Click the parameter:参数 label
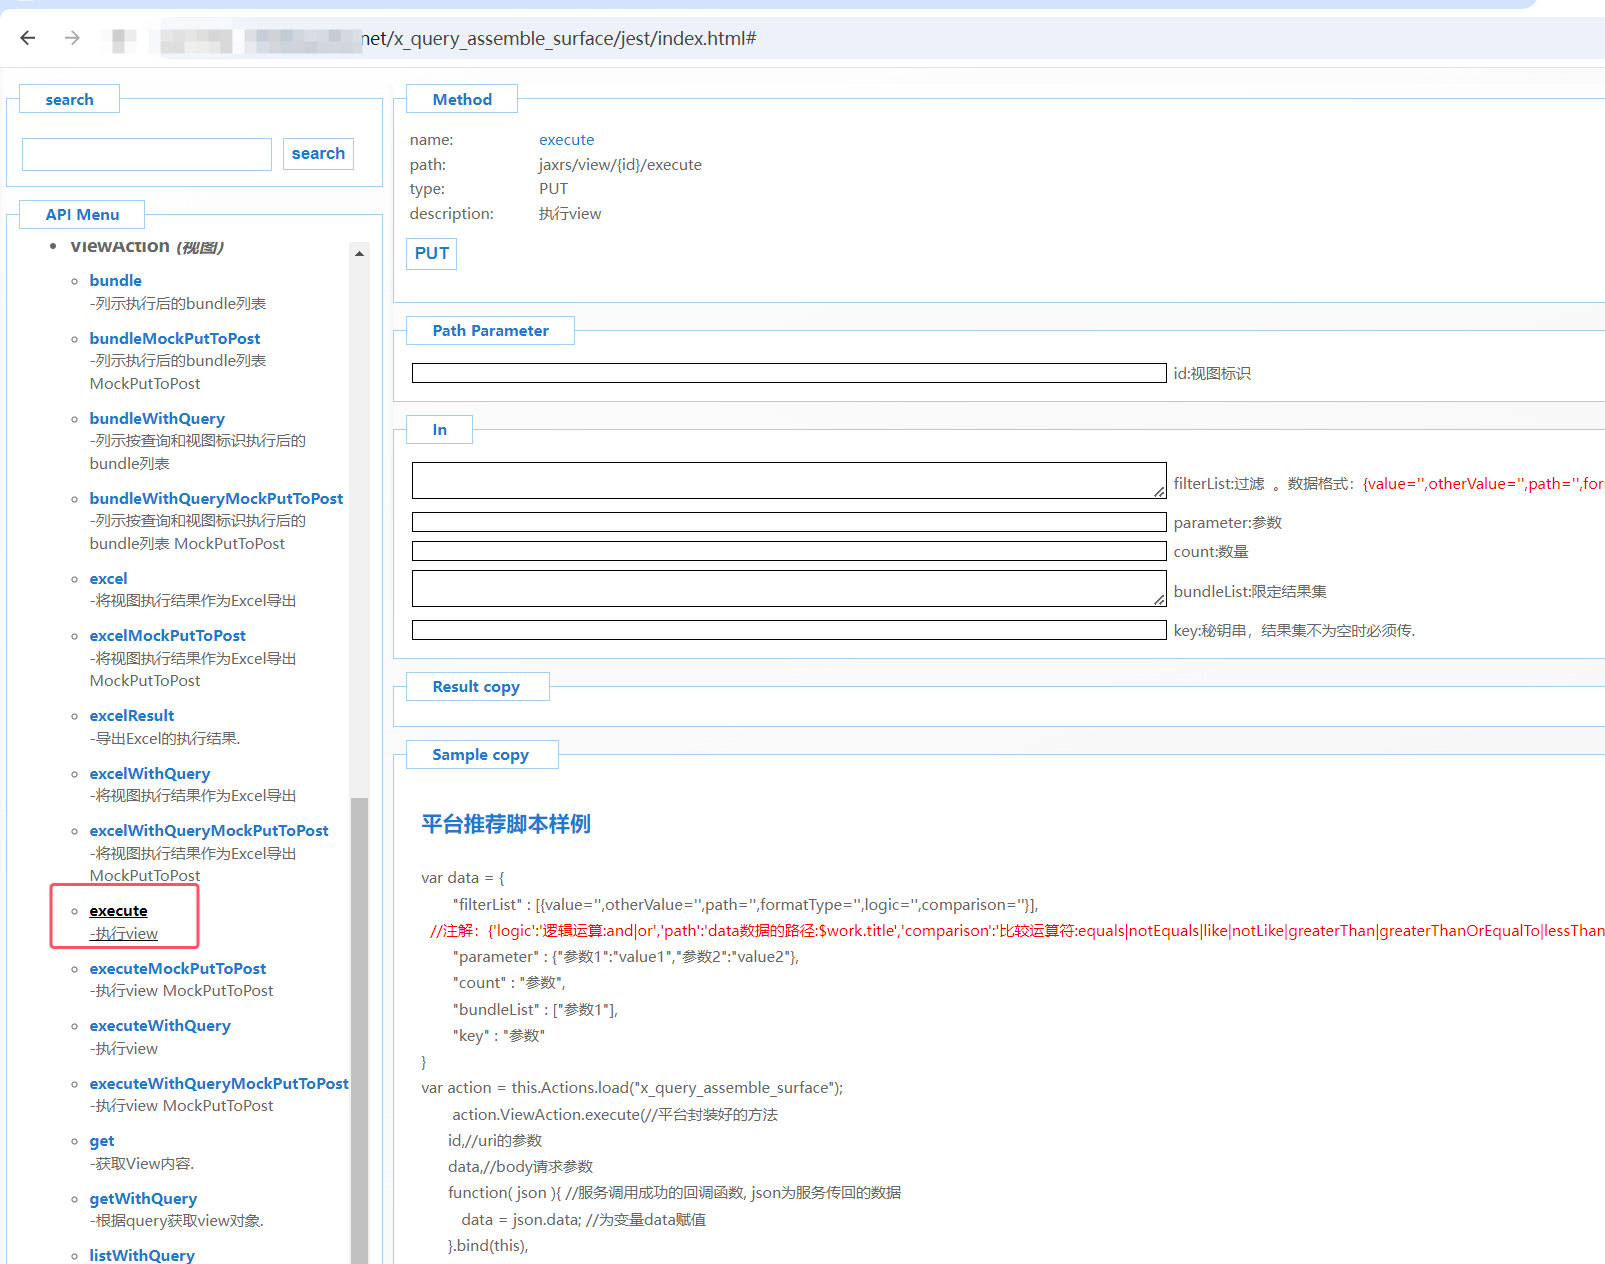 click(1227, 523)
